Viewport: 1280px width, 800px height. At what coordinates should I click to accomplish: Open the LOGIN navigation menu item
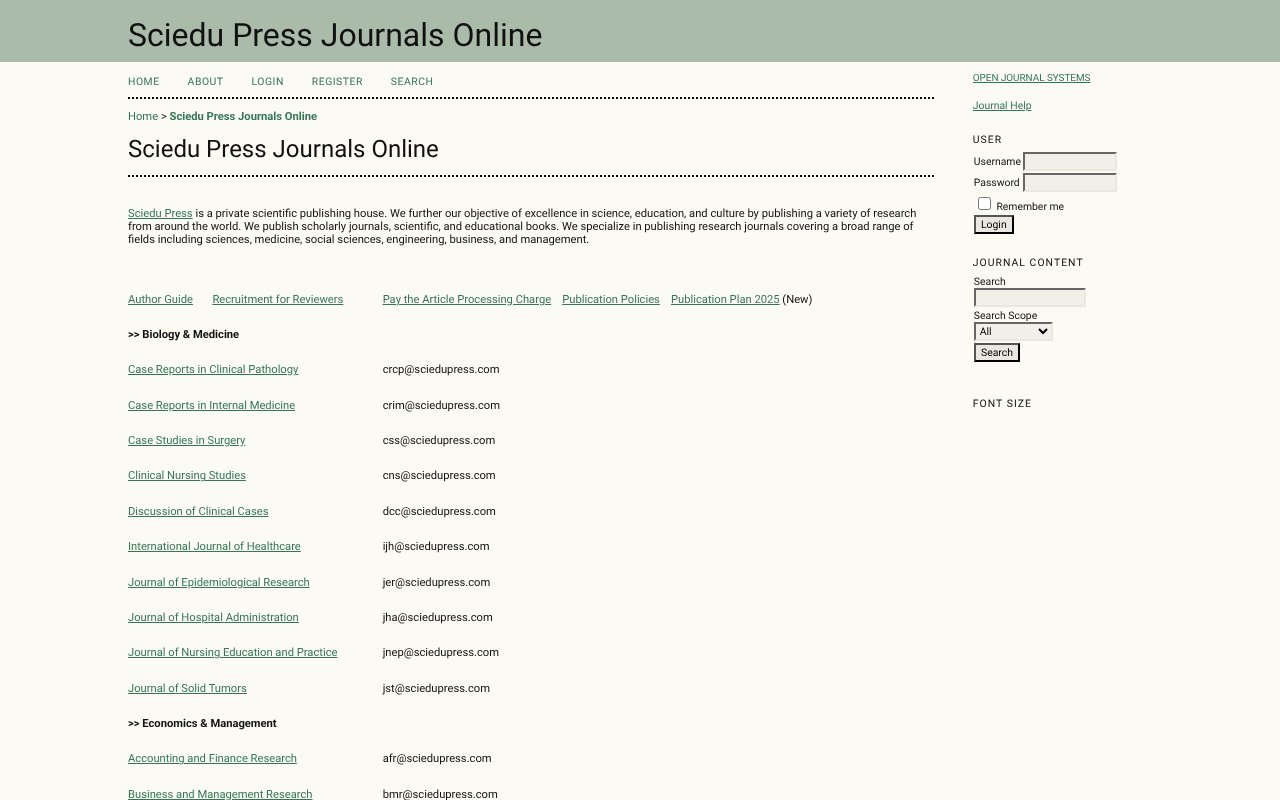tap(267, 81)
